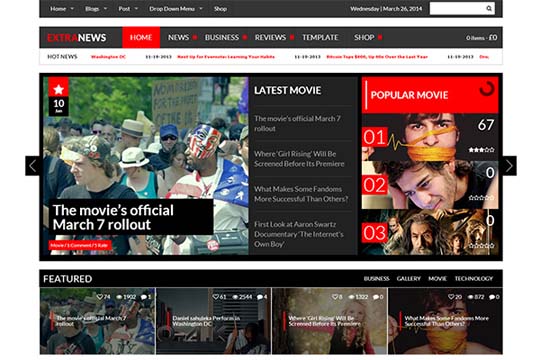Click the star badge on slider image
The image size is (540, 360).
coord(59,87)
